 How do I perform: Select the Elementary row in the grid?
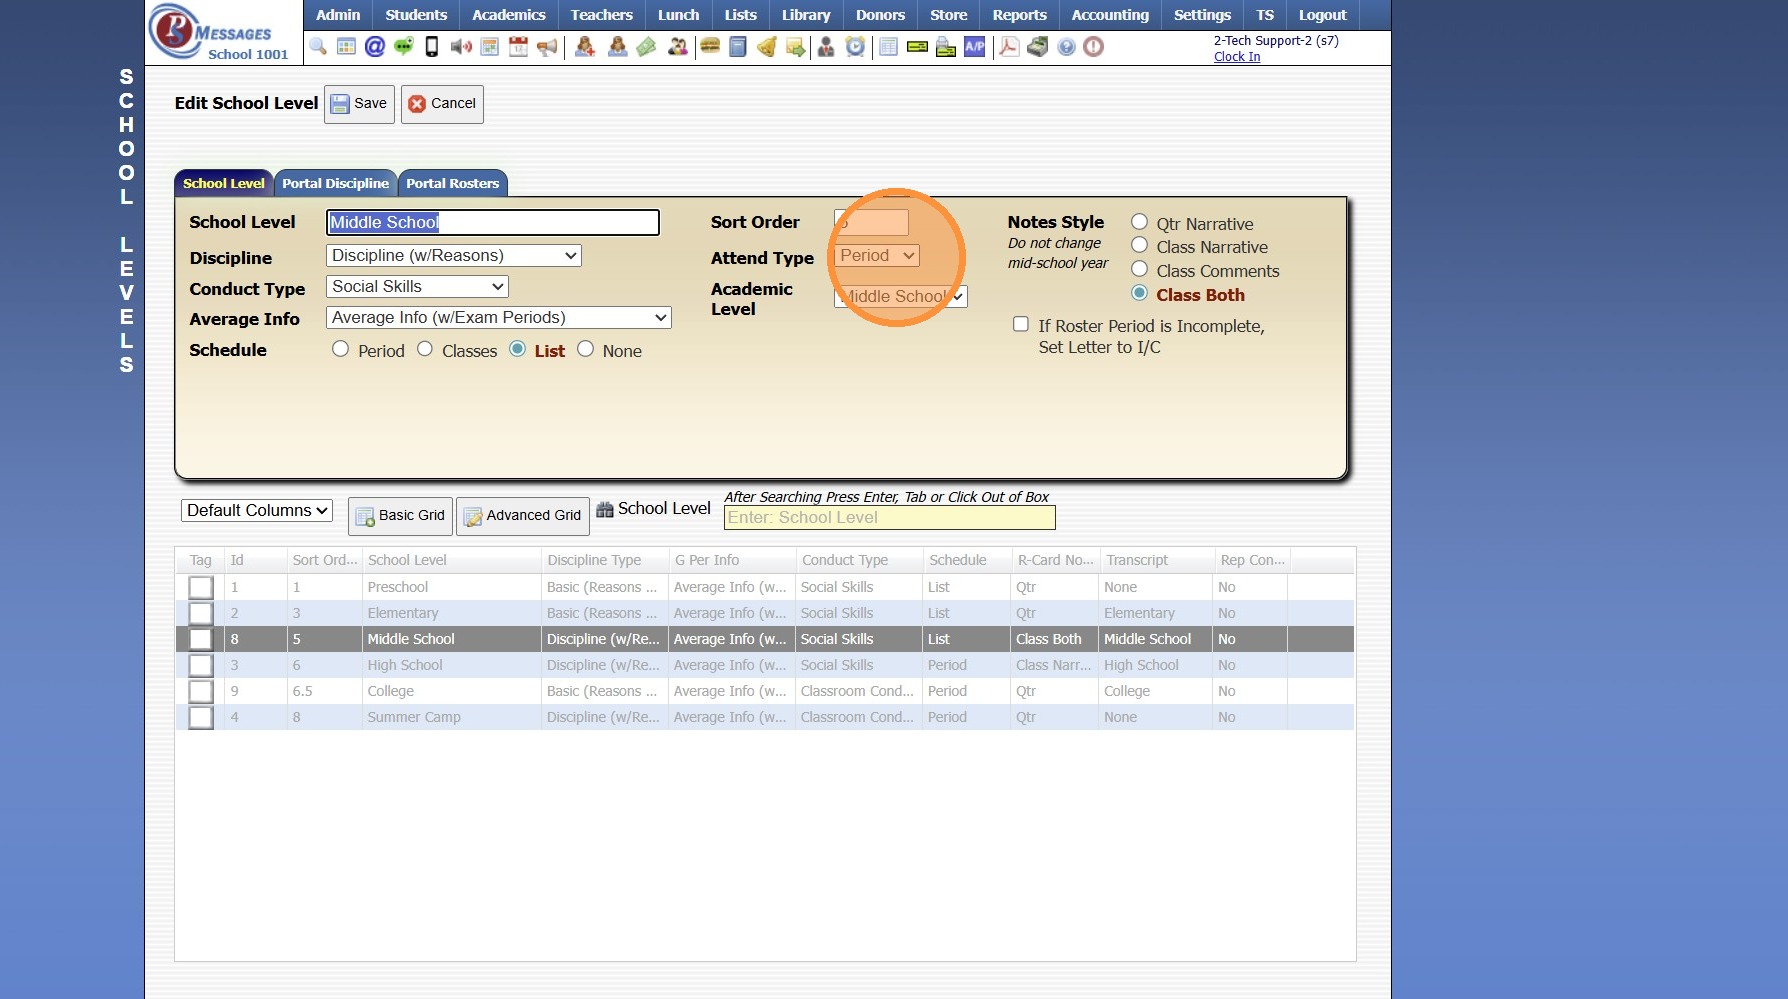765,614
